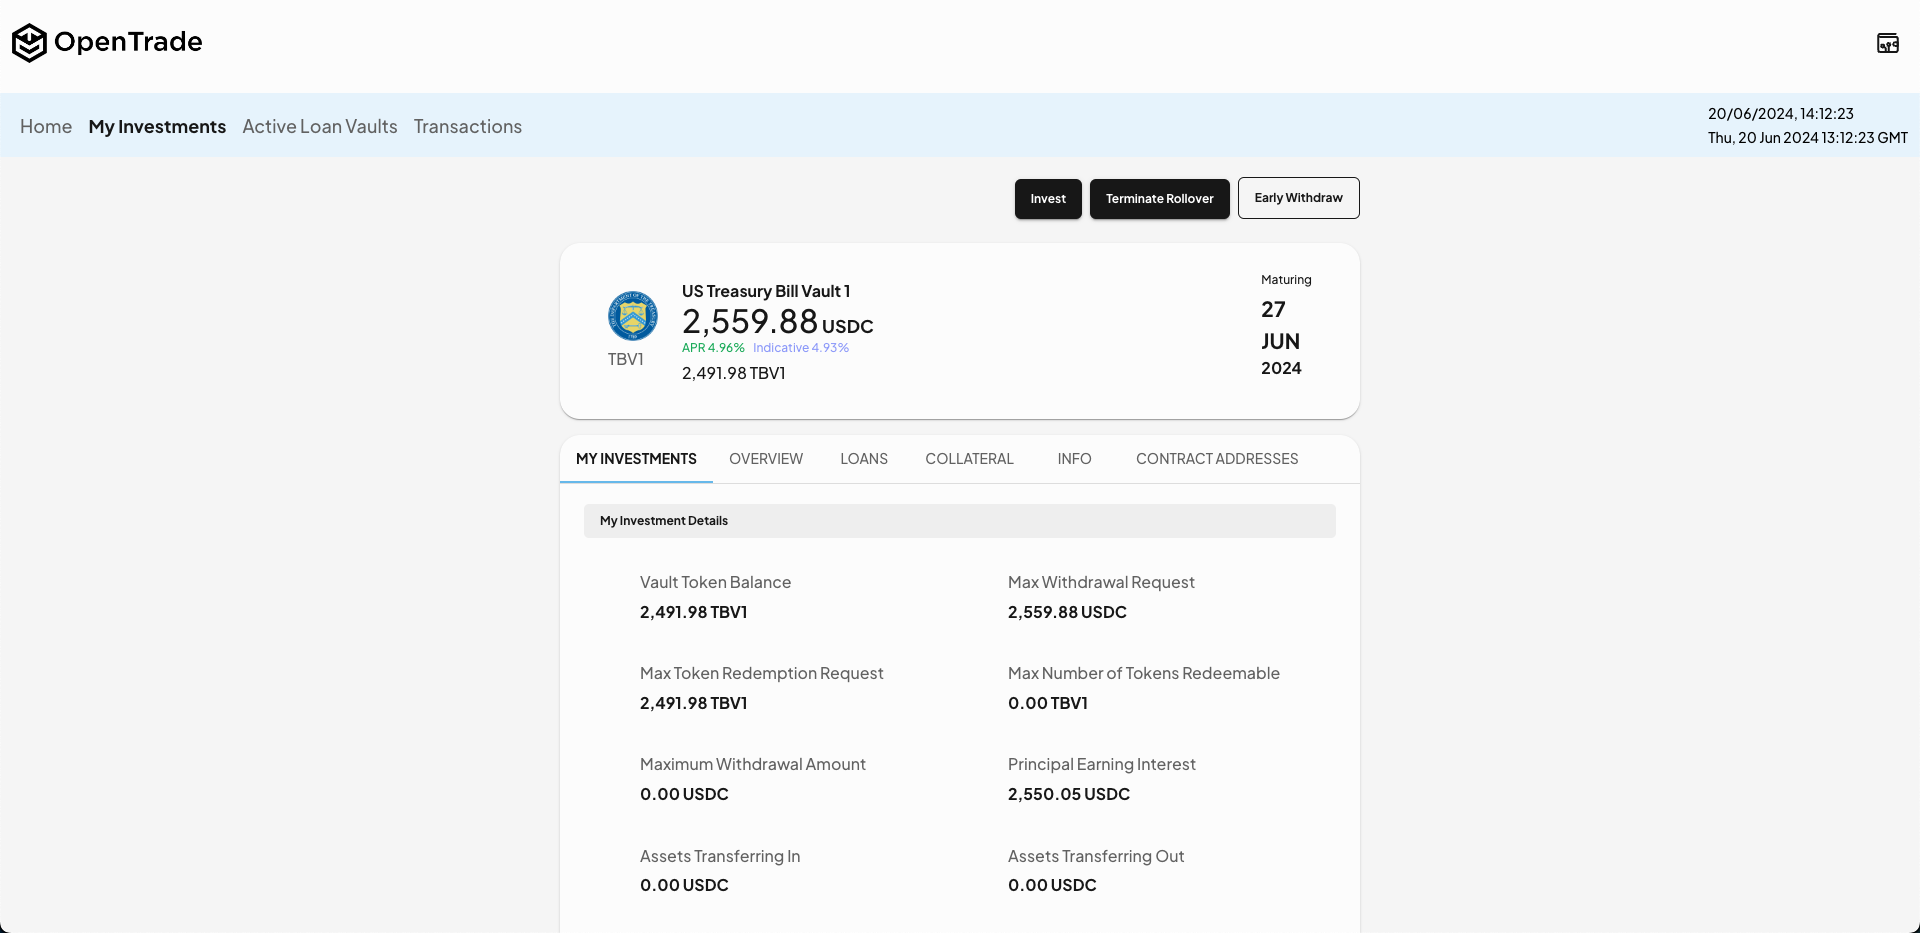The height and width of the screenshot is (933, 1920).
Task: Click the Max Number of Tokens Redeemable label
Action: click(1144, 673)
